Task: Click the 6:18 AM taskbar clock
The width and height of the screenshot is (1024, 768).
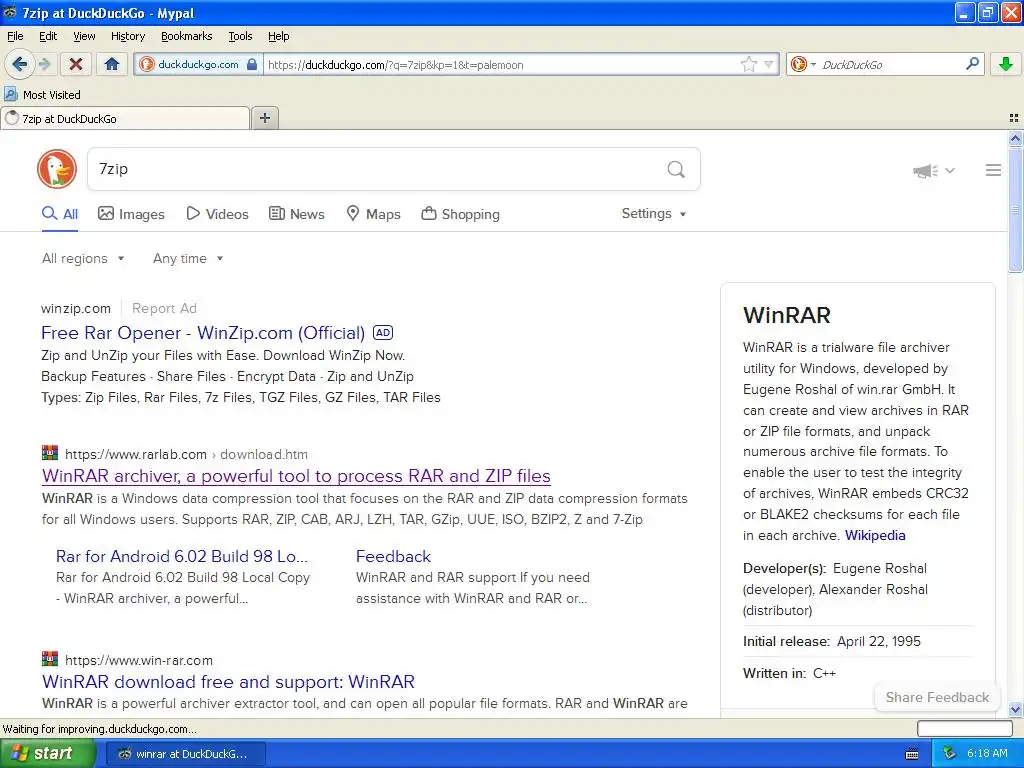Action: click(987, 753)
